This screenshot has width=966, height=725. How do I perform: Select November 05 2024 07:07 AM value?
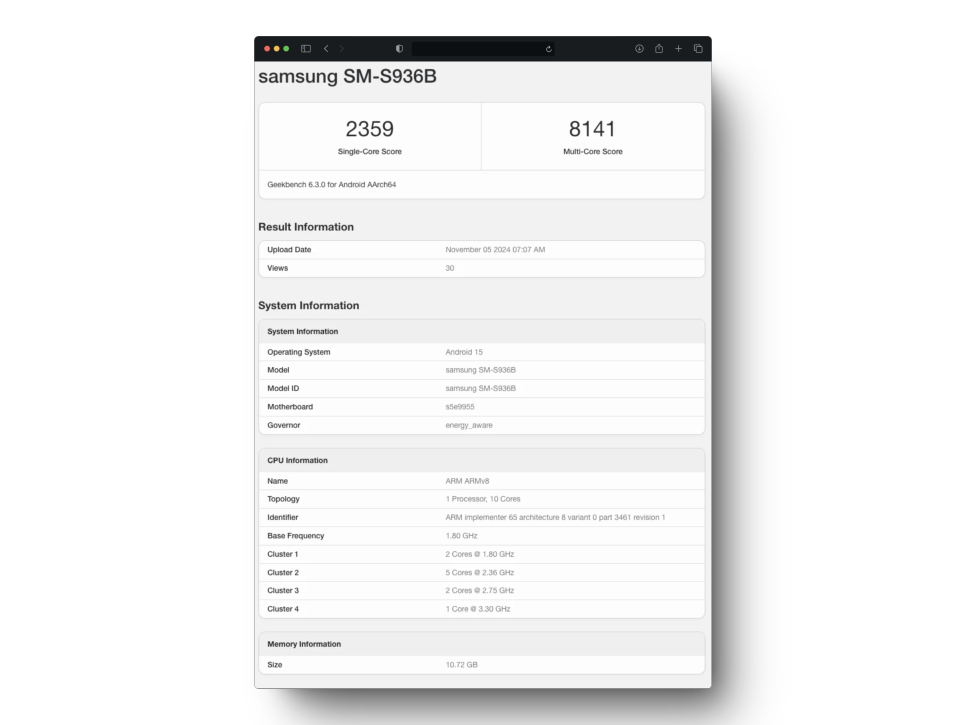pos(495,249)
